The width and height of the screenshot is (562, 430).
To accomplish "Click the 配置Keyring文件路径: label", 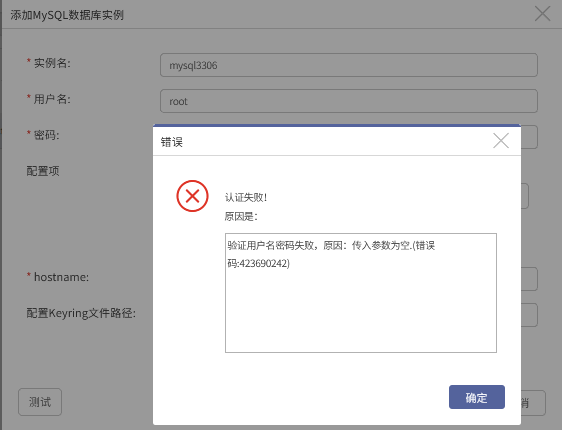I will (x=81, y=313).
